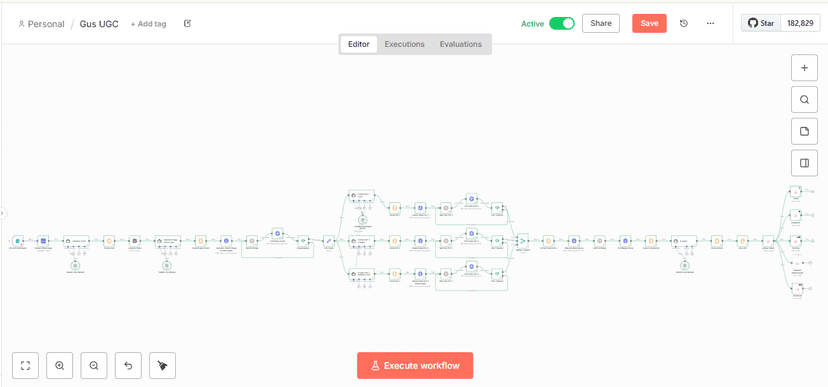828x387 pixels.
Task: Deactivate the workflow with the Active toggle
Action: coord(561,23)
